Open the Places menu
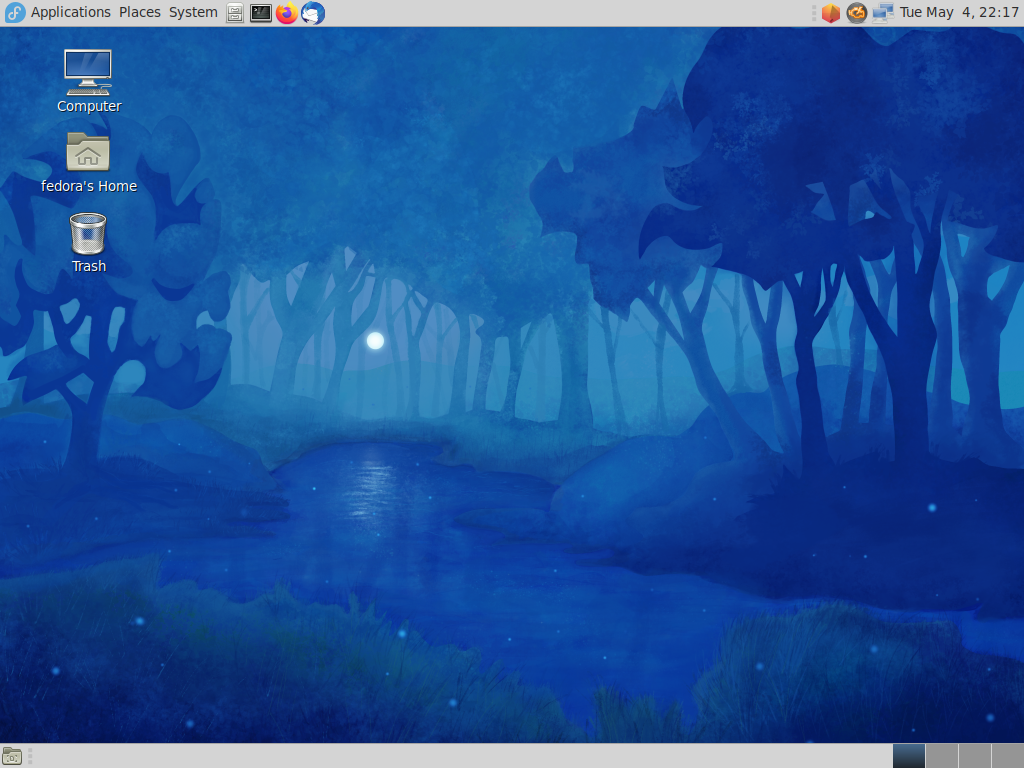This screenshot has width=1024, height=768. click(140, 12)
